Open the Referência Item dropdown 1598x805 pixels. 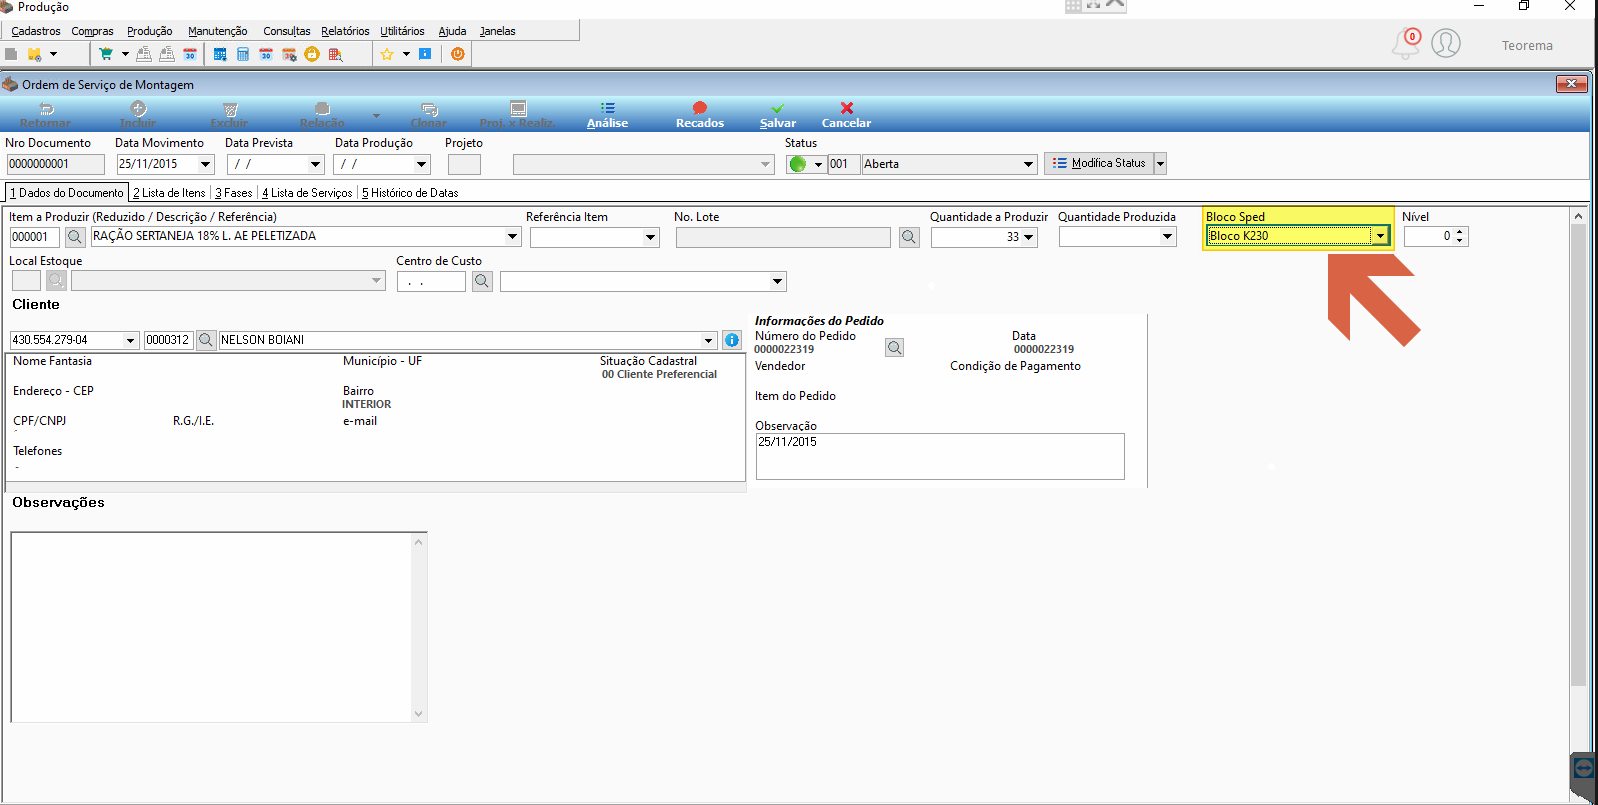coord(650,237)
